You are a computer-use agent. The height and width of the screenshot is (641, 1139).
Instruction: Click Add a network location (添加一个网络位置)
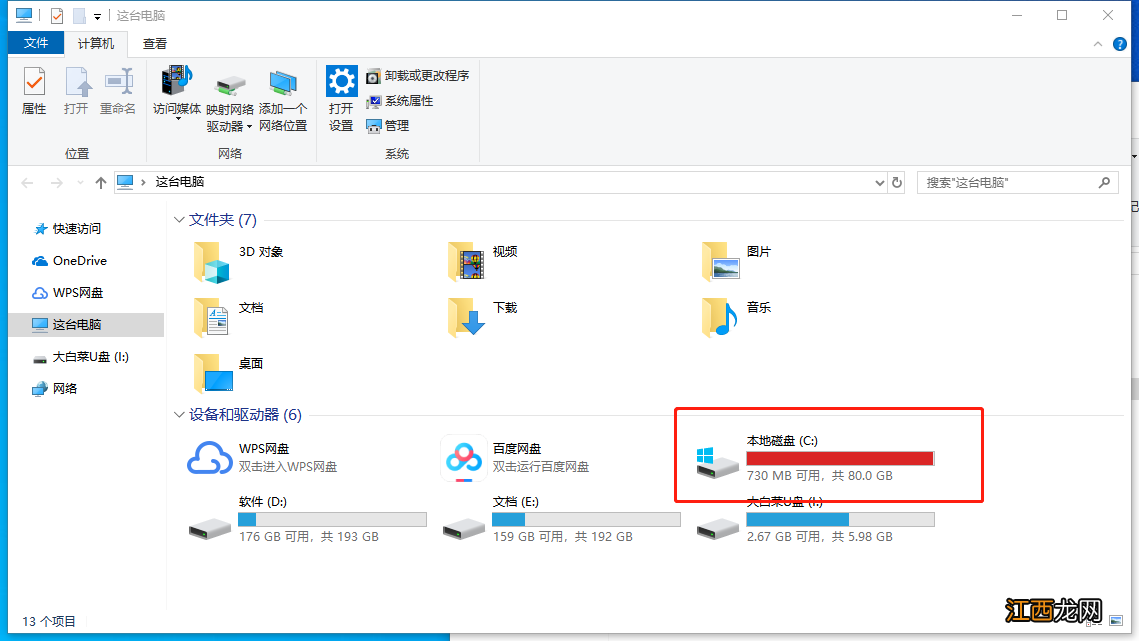point(283,100)
